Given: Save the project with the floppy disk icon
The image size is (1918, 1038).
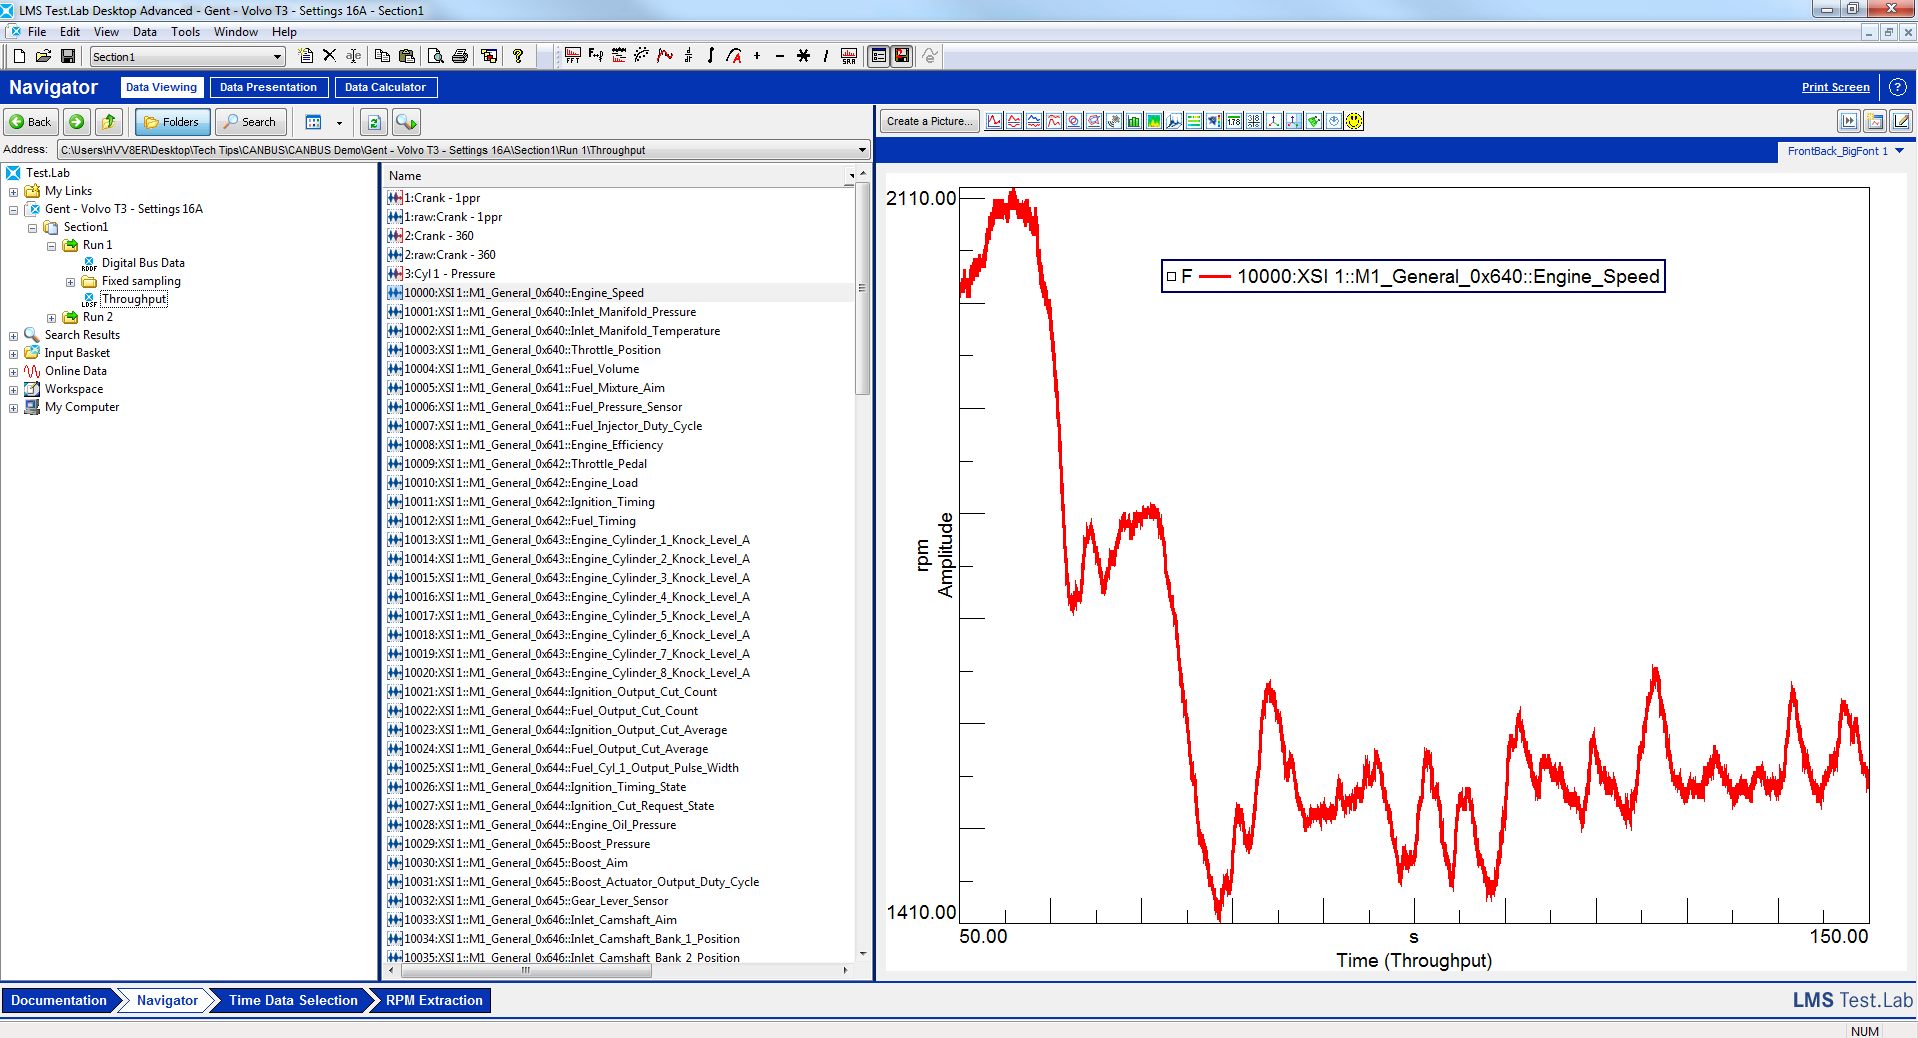Looking at the screenshot, I should coord(68,56).
